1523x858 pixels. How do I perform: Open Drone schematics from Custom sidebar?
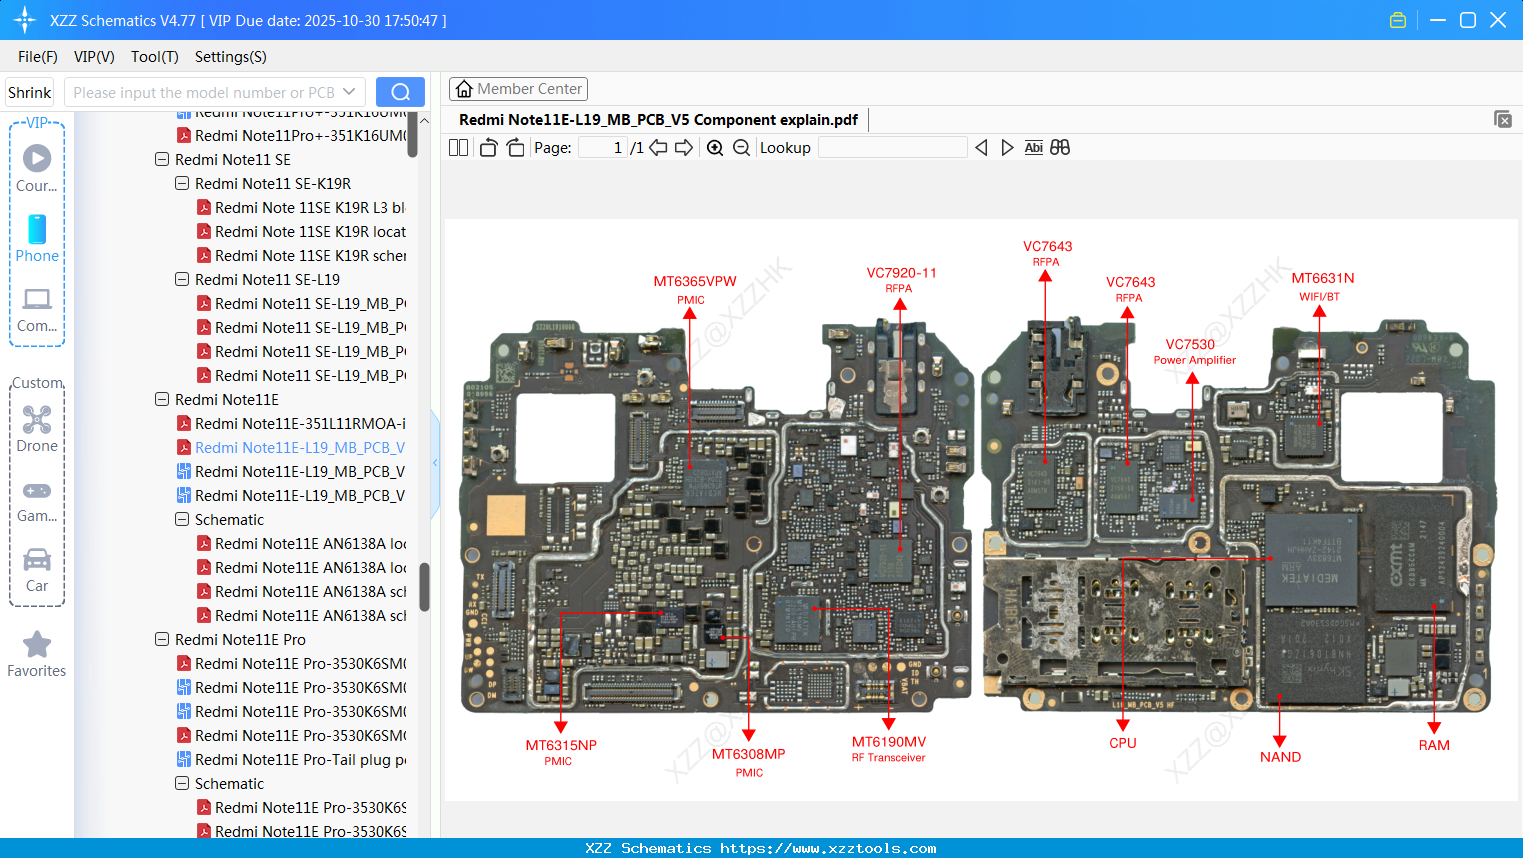[x=37, y=420]
